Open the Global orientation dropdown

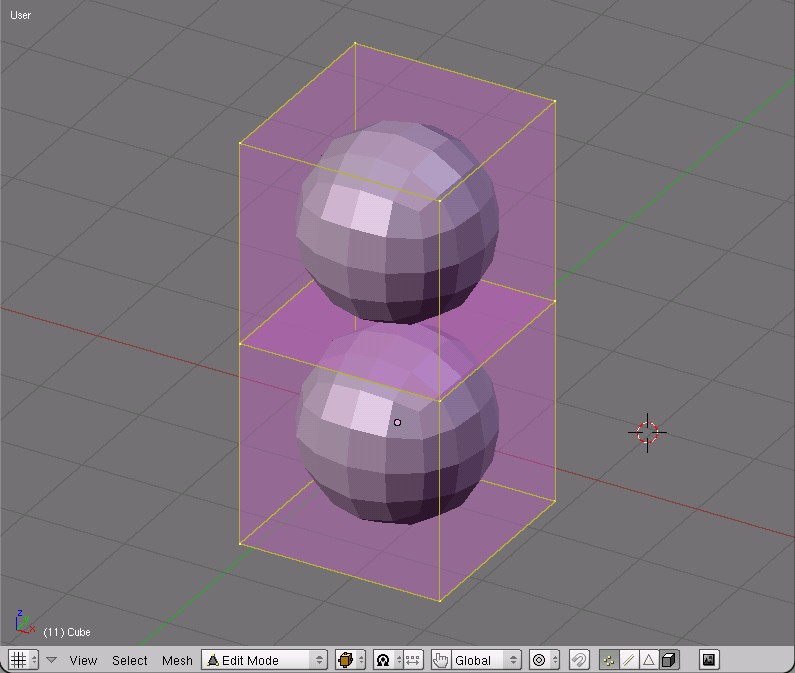pyautogui.click(x=486, y=660)
